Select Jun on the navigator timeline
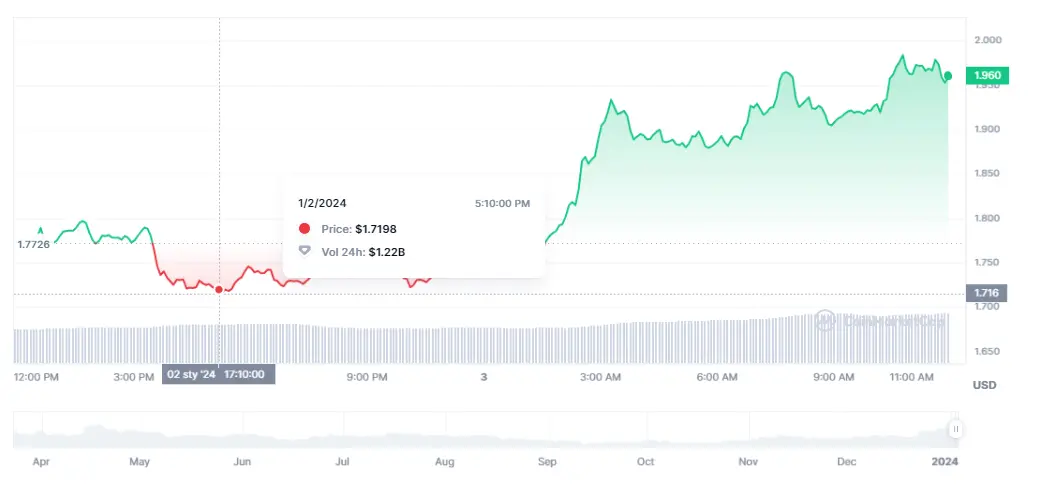 pos(241,462)
